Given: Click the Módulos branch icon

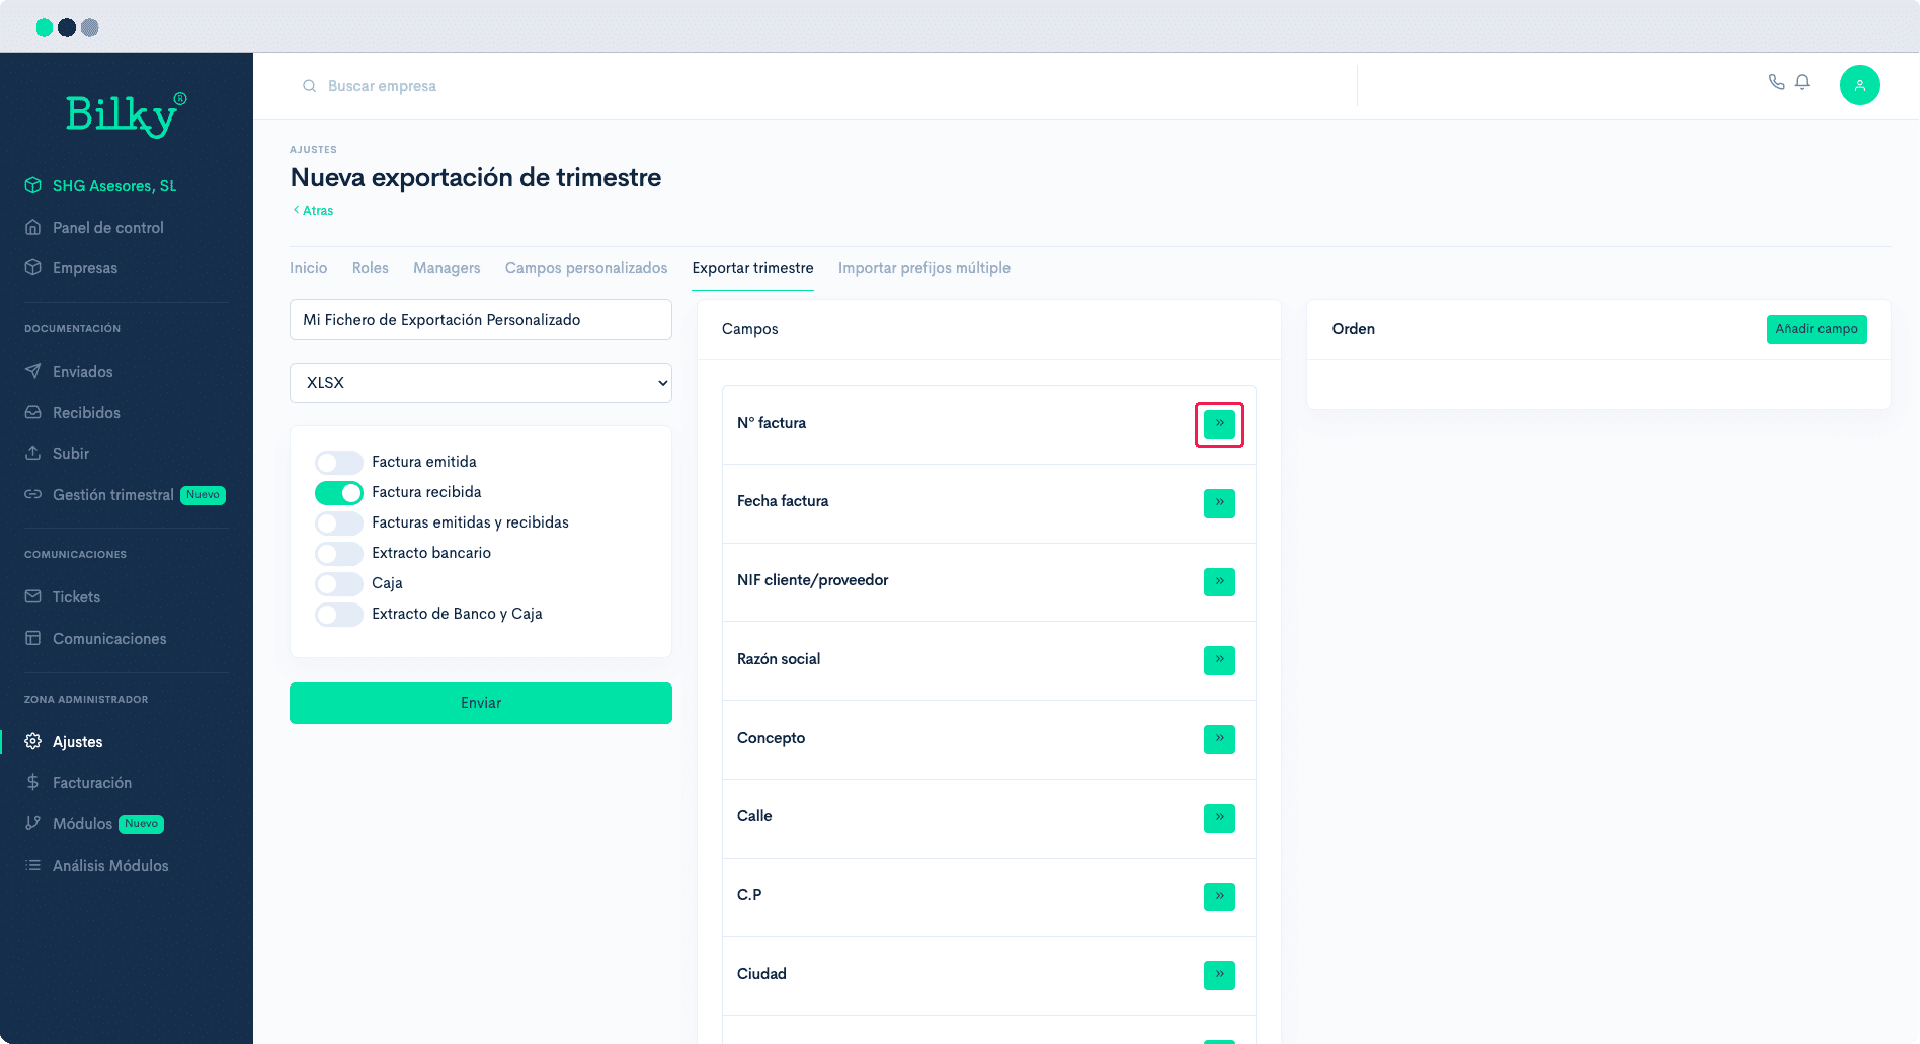Looking at the screenshot, I should (33, 823).
